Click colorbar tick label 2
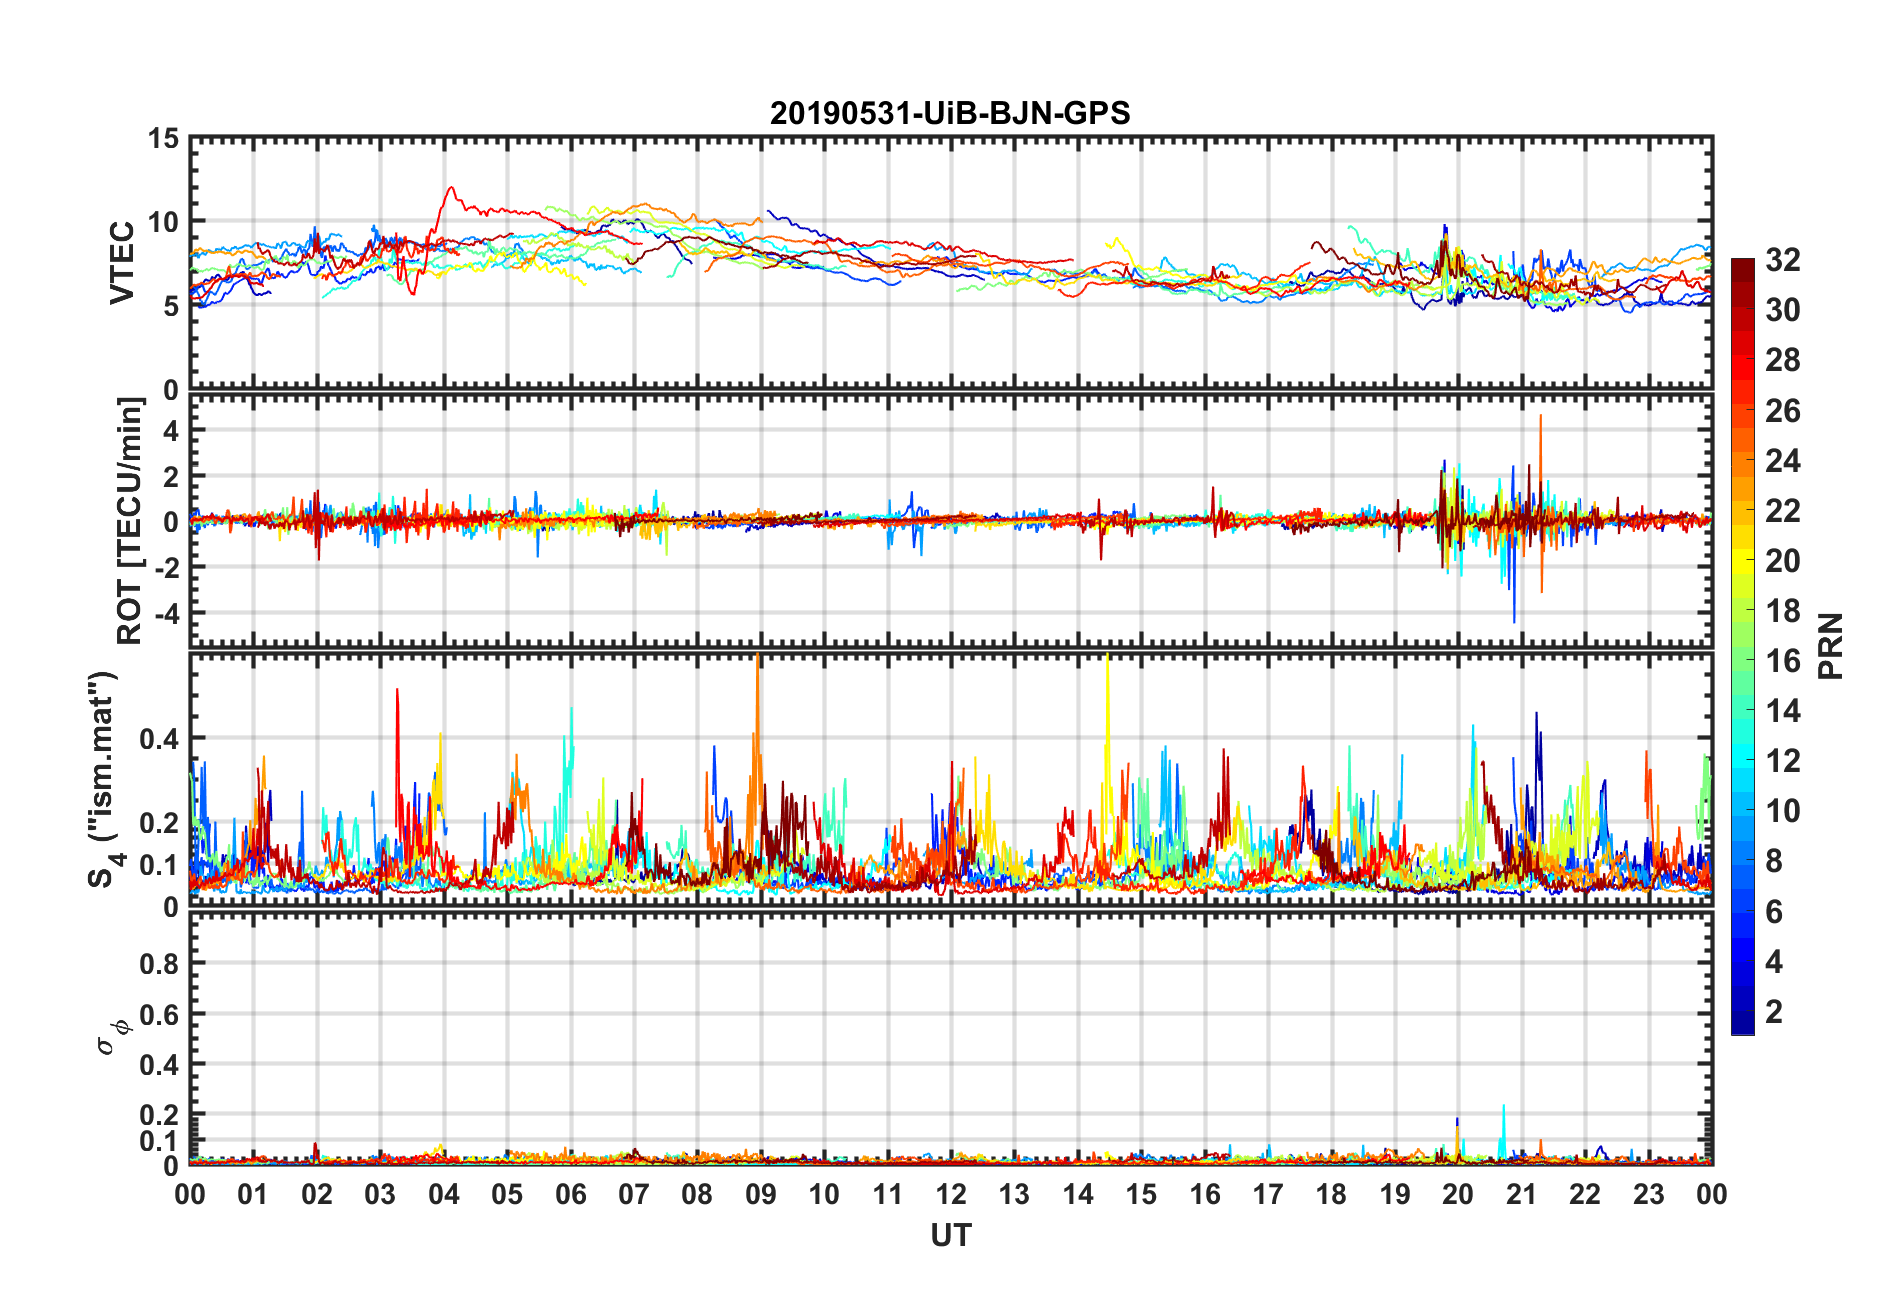Viewport: 1902px width, 1292px height. 1774,1011
